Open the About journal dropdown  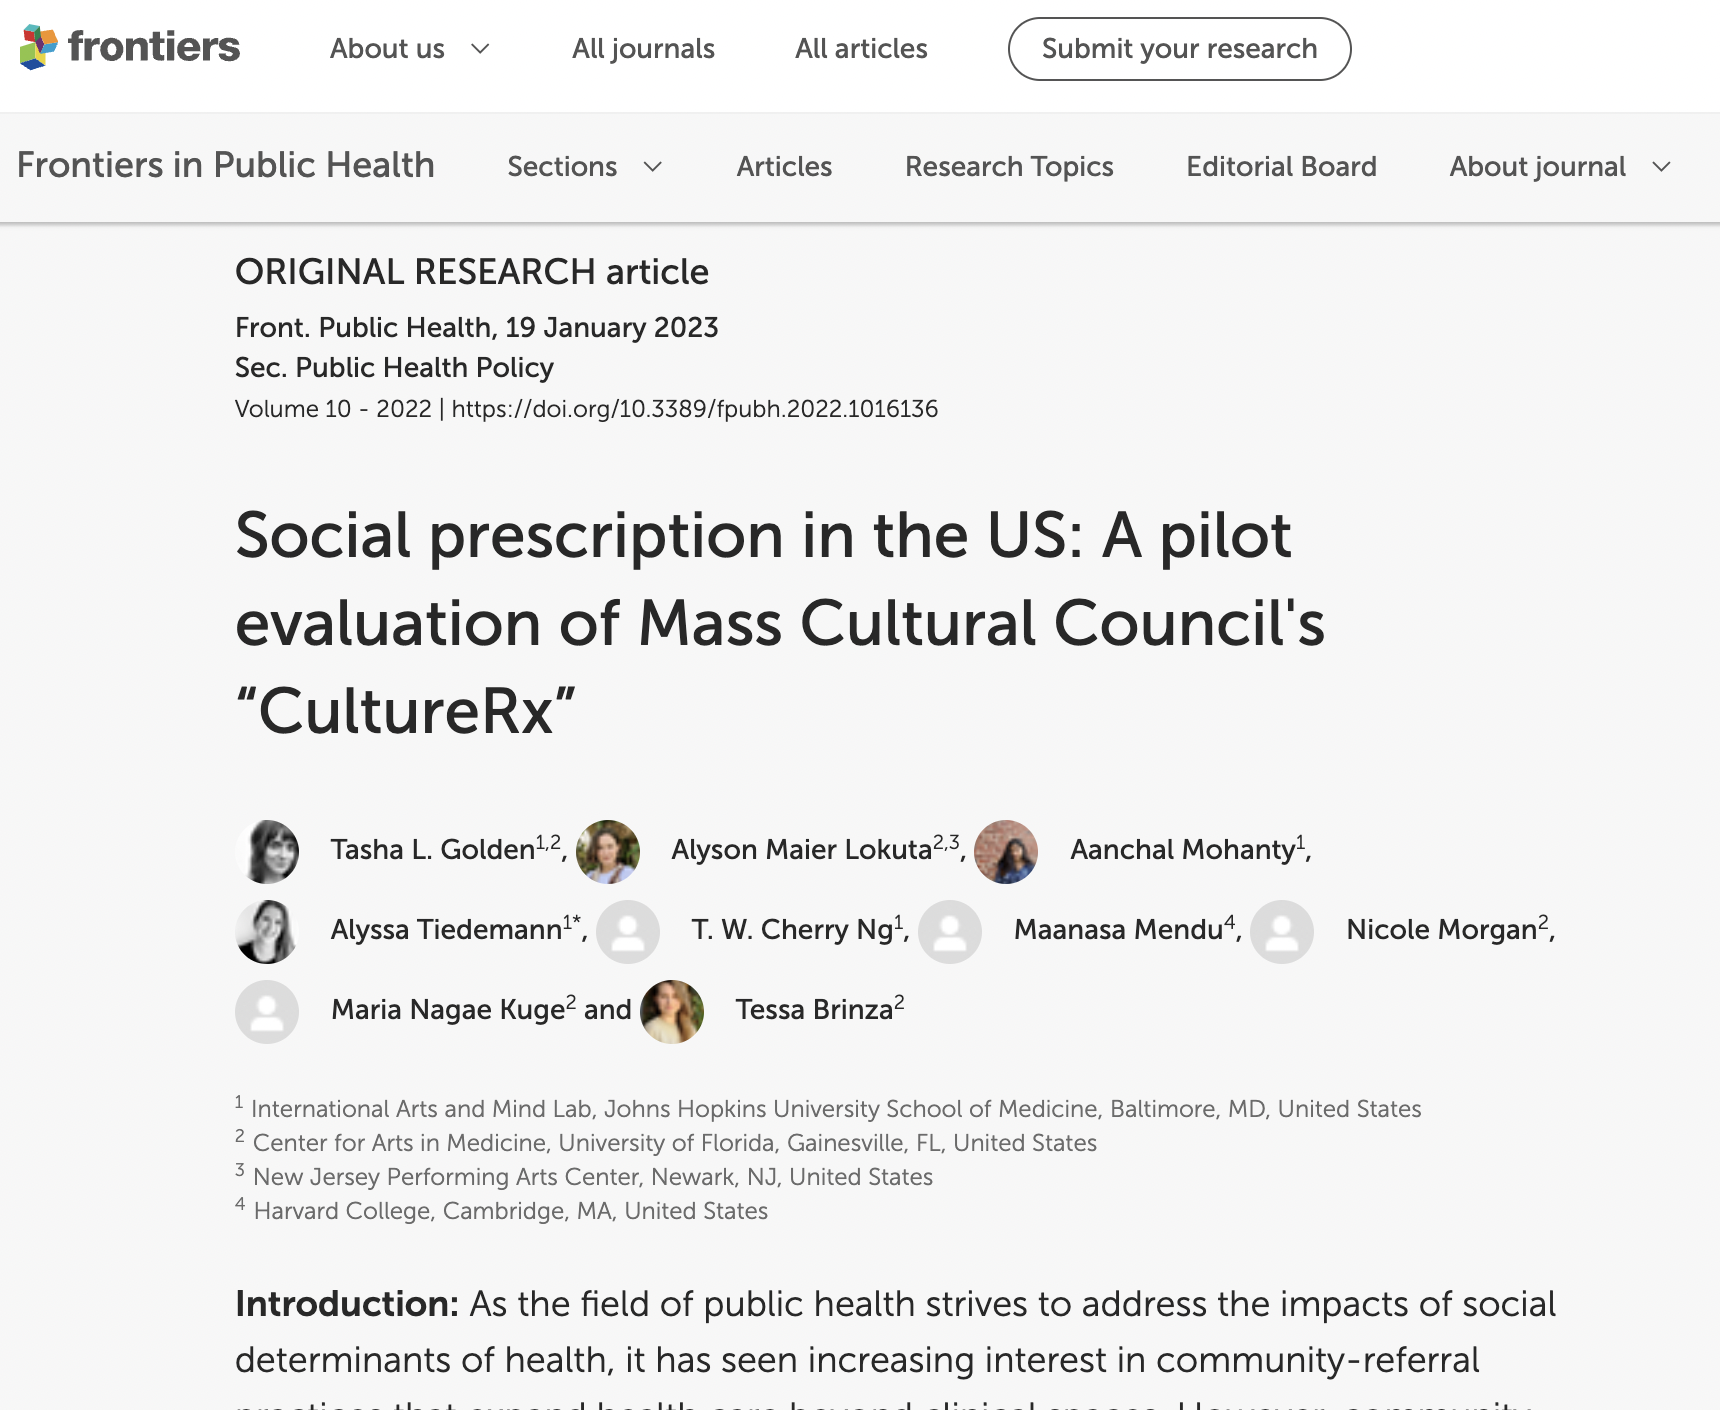1560,166
